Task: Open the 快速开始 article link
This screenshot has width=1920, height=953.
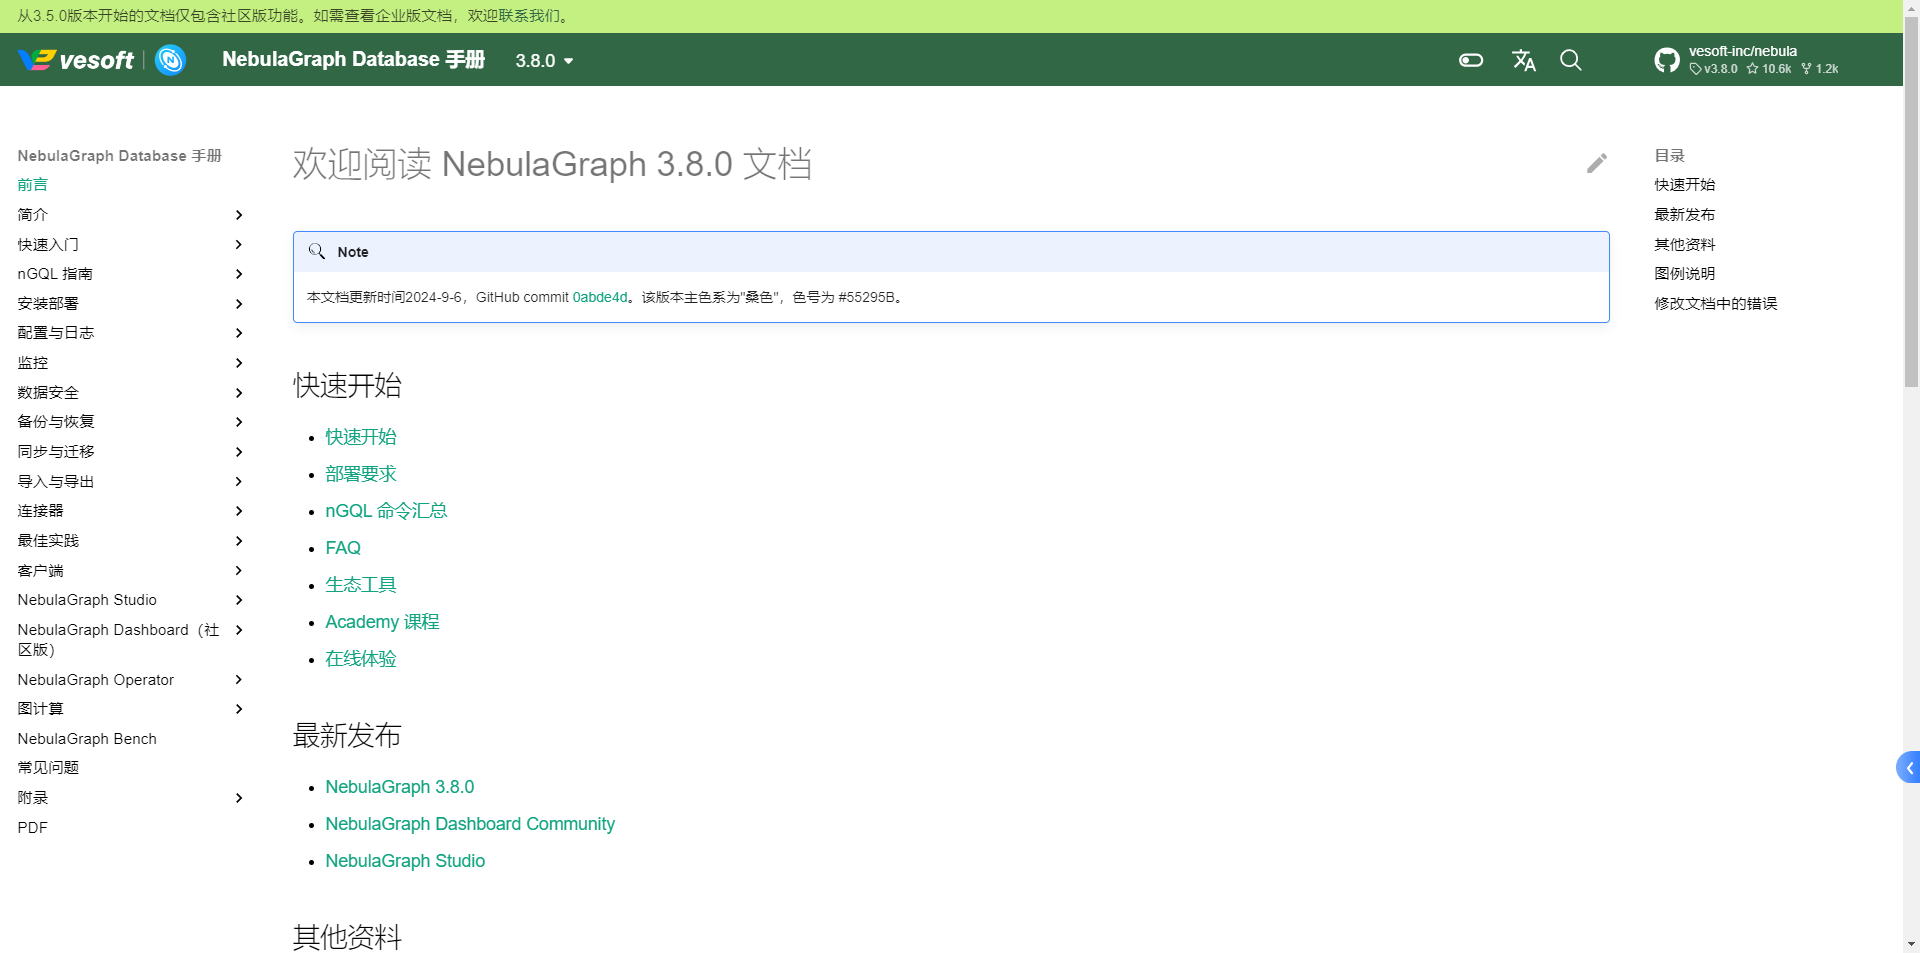Action: [361, 437]
